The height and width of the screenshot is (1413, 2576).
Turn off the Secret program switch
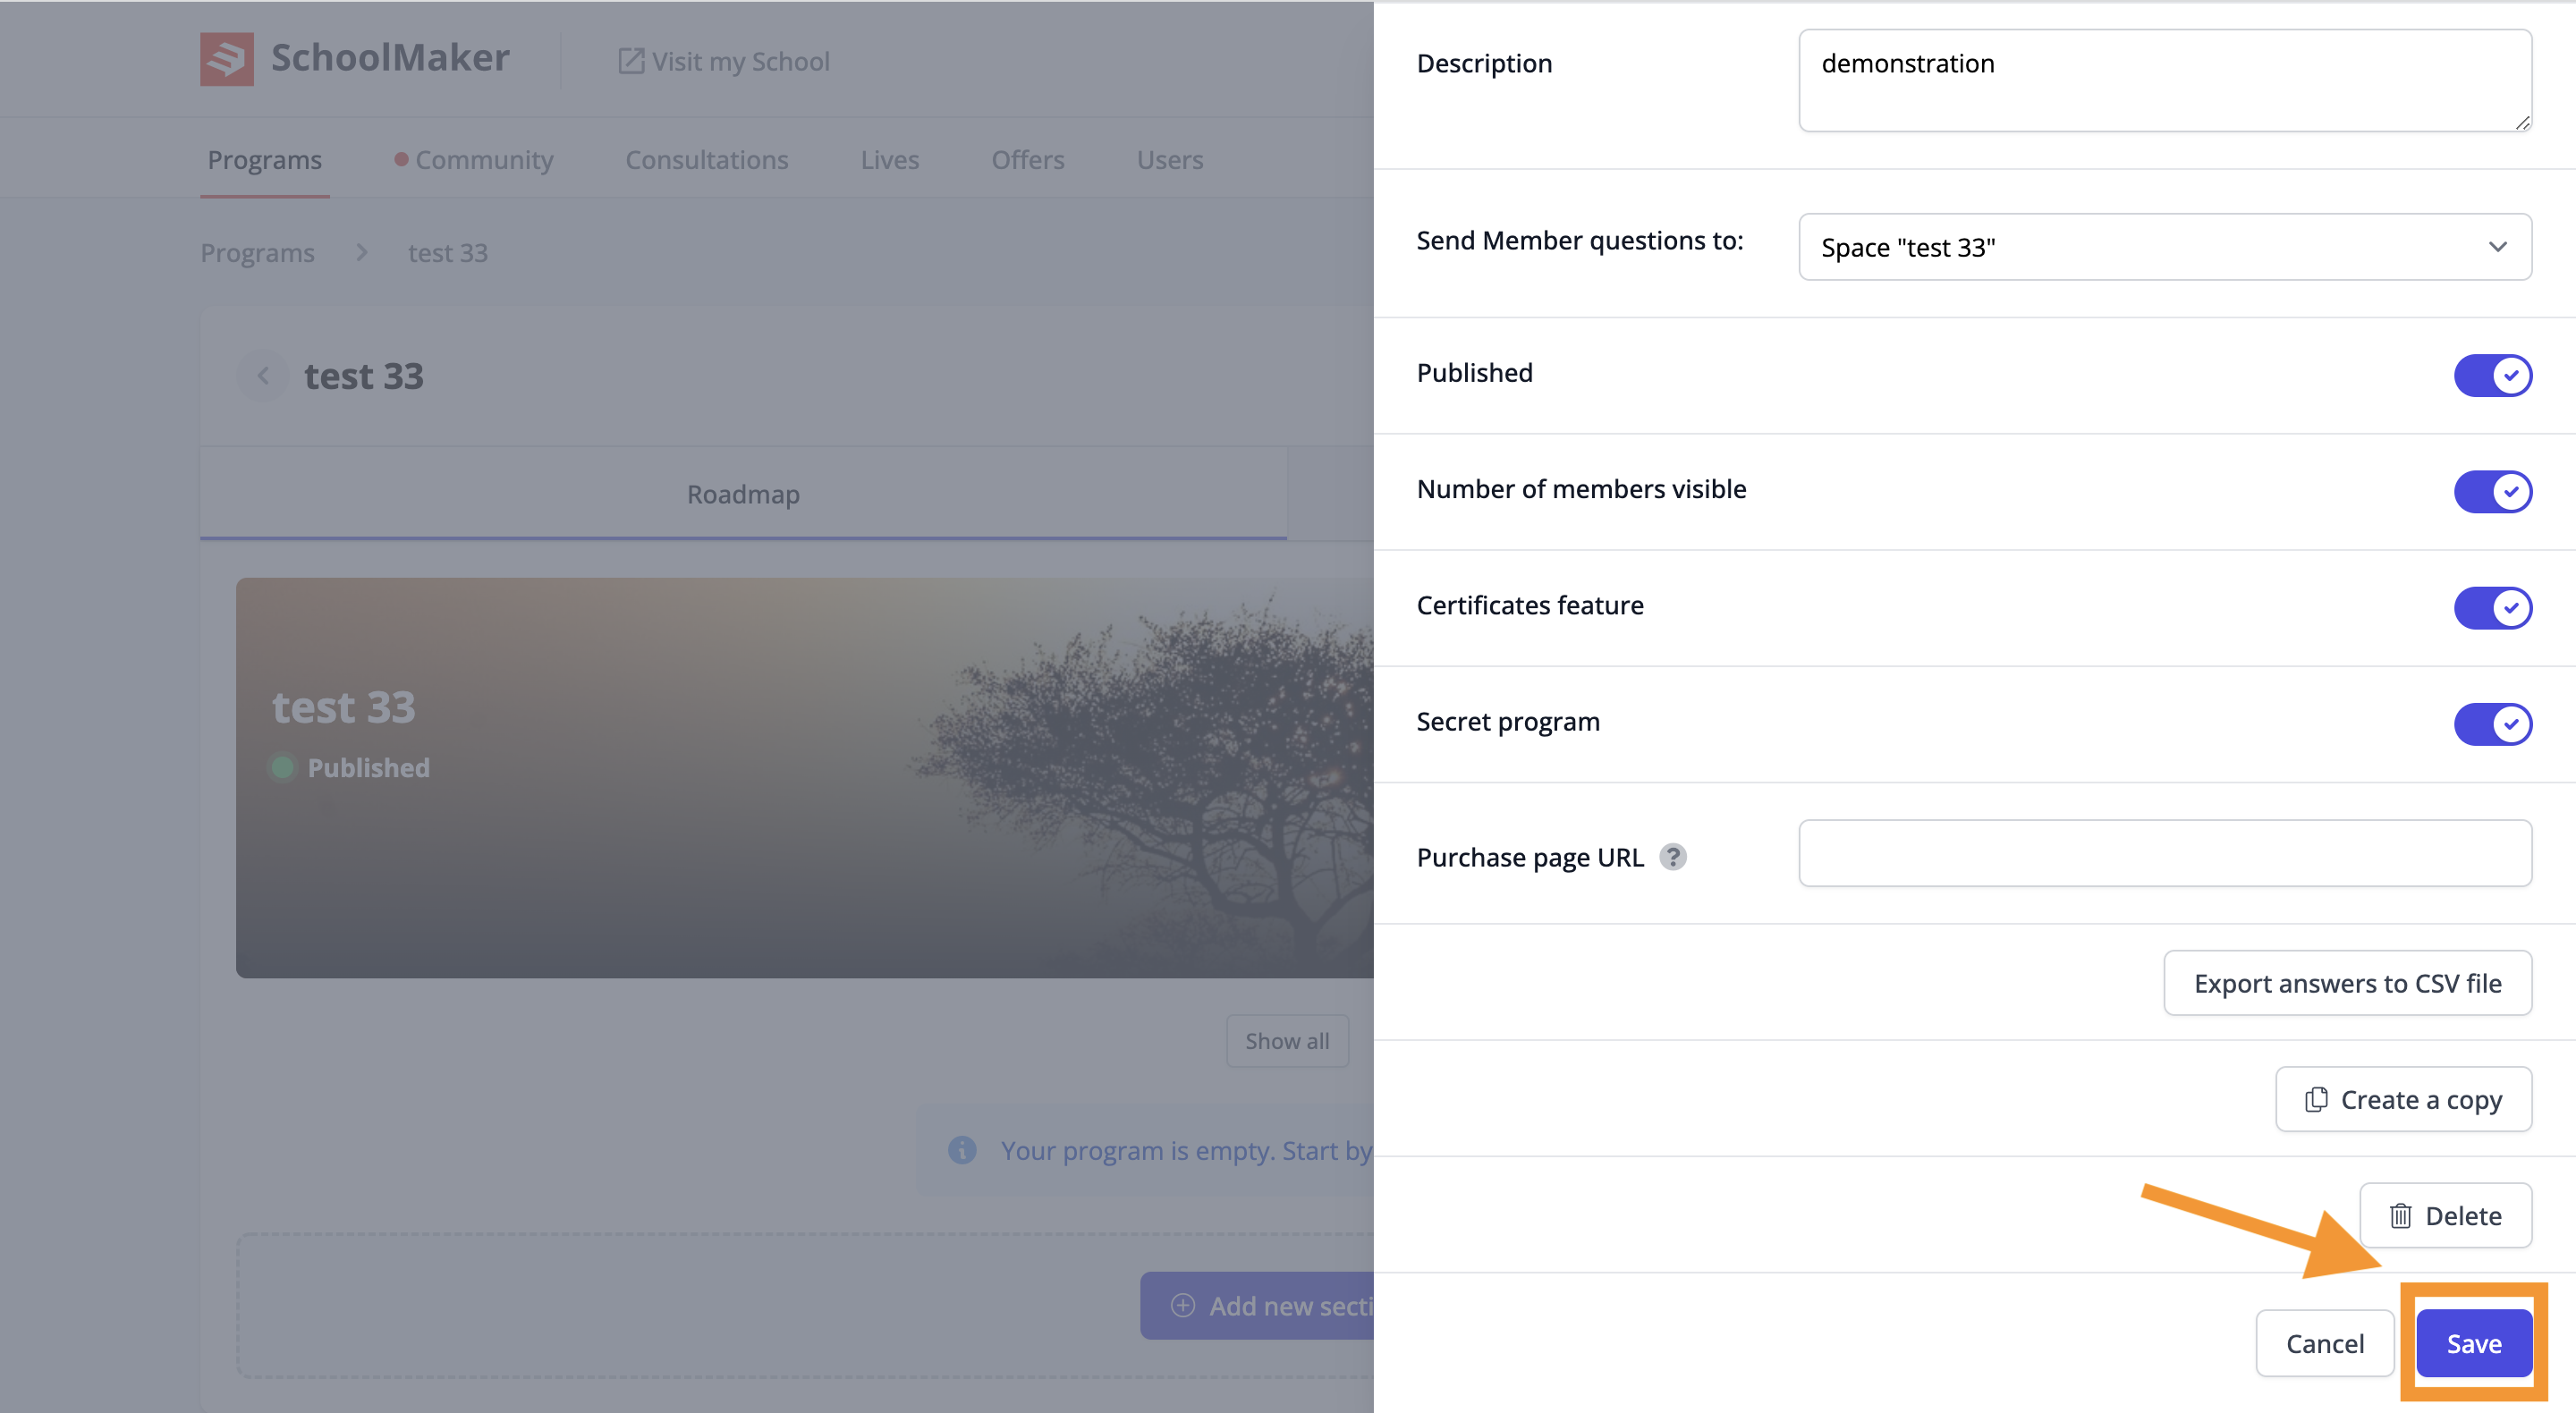pos(2492,724)
